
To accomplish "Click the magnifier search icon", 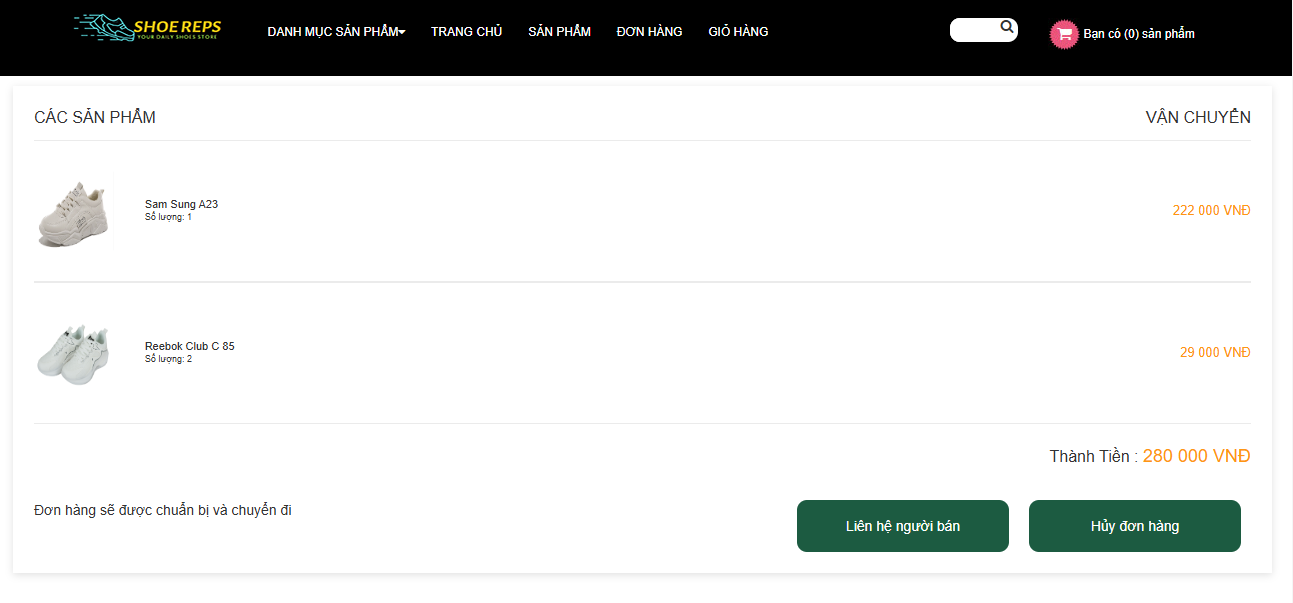I will coord(1007,28).
